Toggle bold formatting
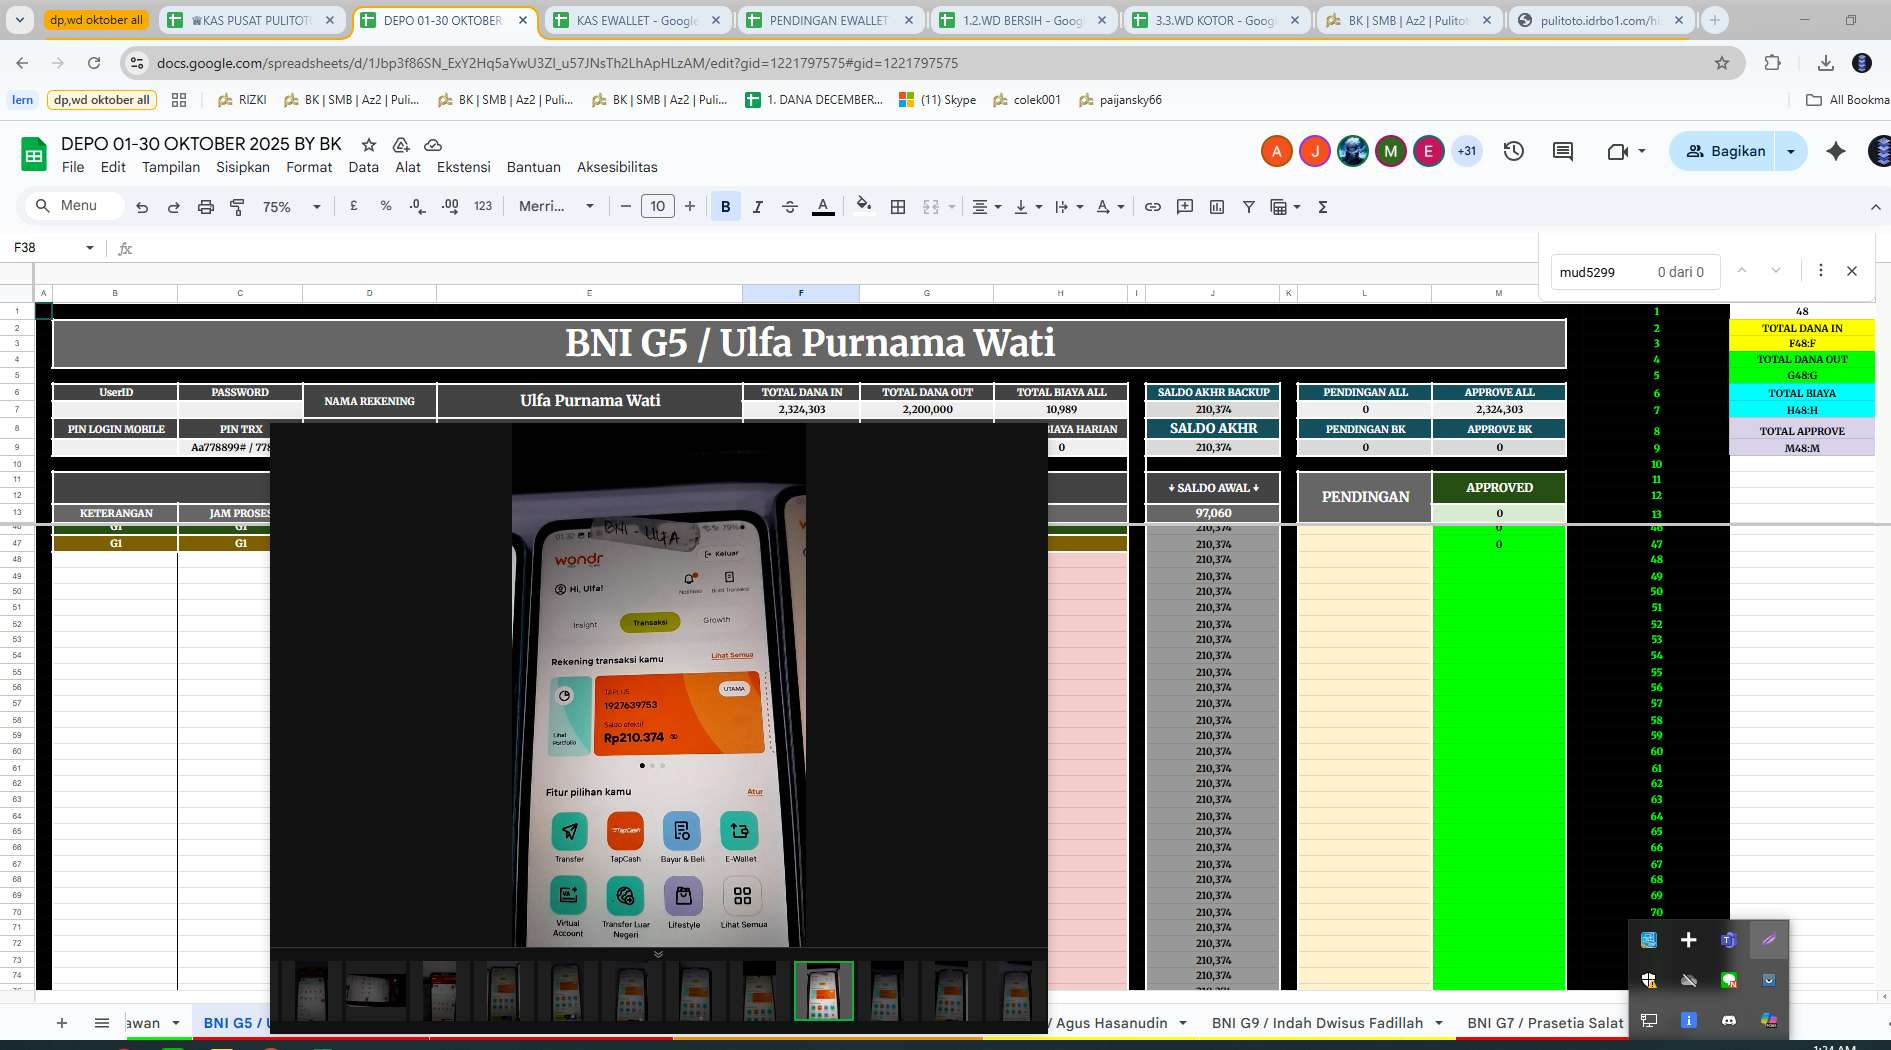 coord(725,207)
